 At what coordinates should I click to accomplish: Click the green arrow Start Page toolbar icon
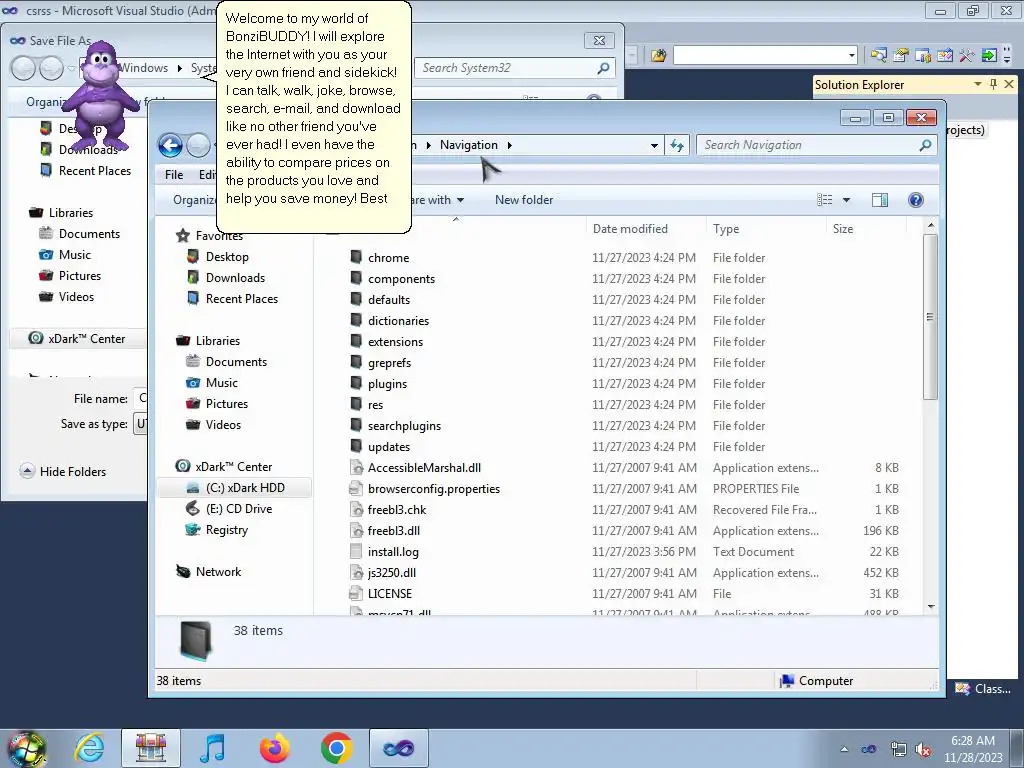click(989, 56)
